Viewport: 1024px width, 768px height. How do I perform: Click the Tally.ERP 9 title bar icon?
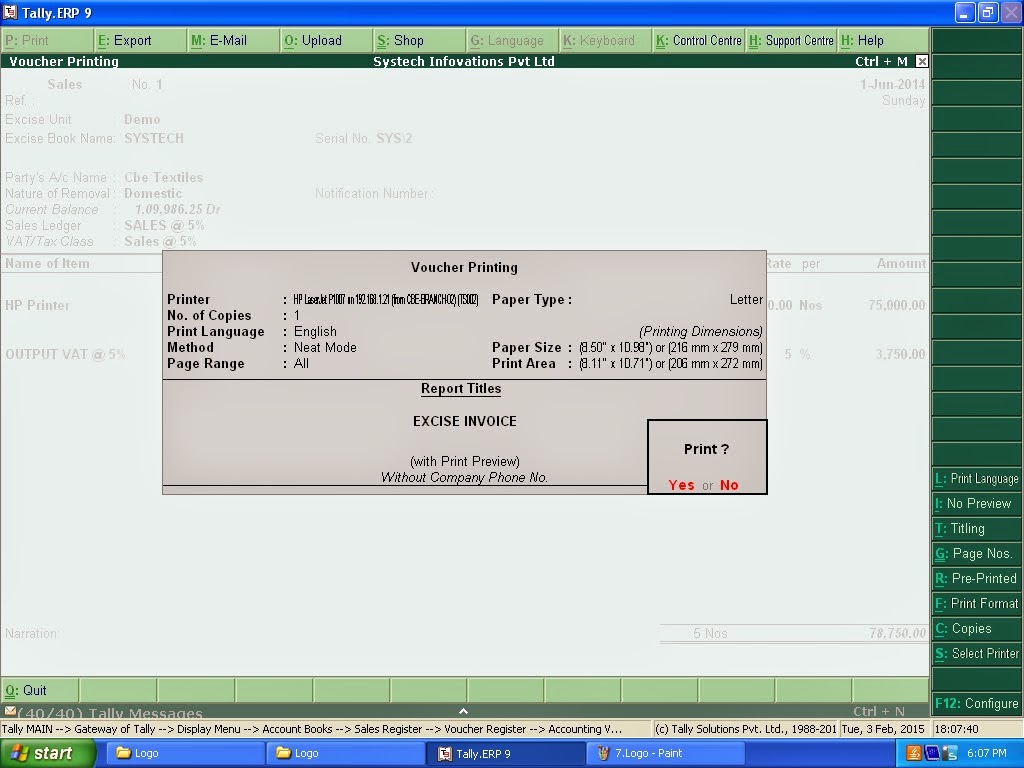[10, 12]
